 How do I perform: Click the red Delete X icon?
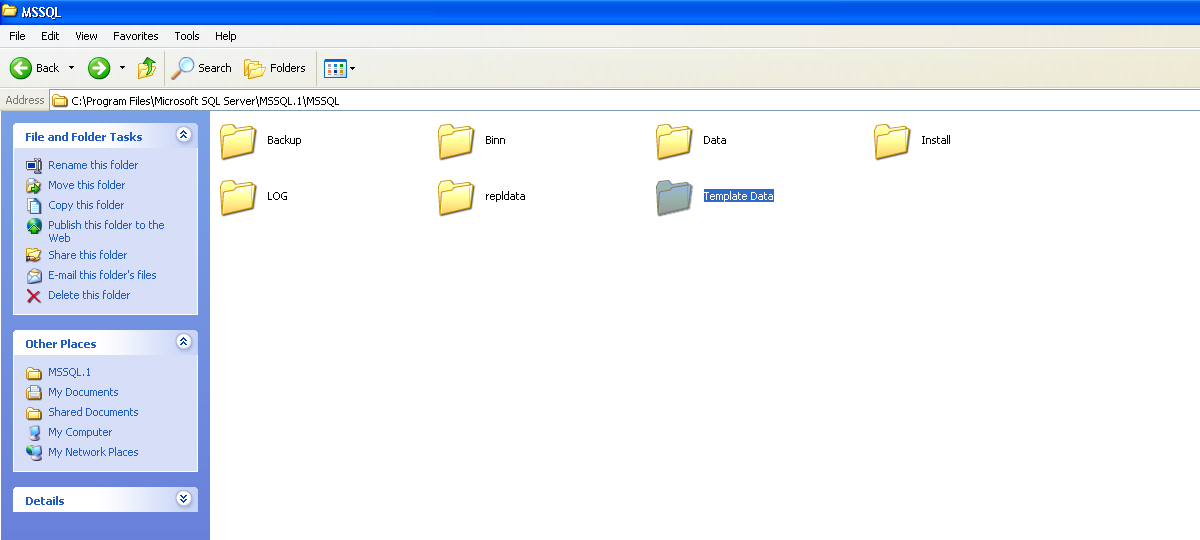(34, 295)
